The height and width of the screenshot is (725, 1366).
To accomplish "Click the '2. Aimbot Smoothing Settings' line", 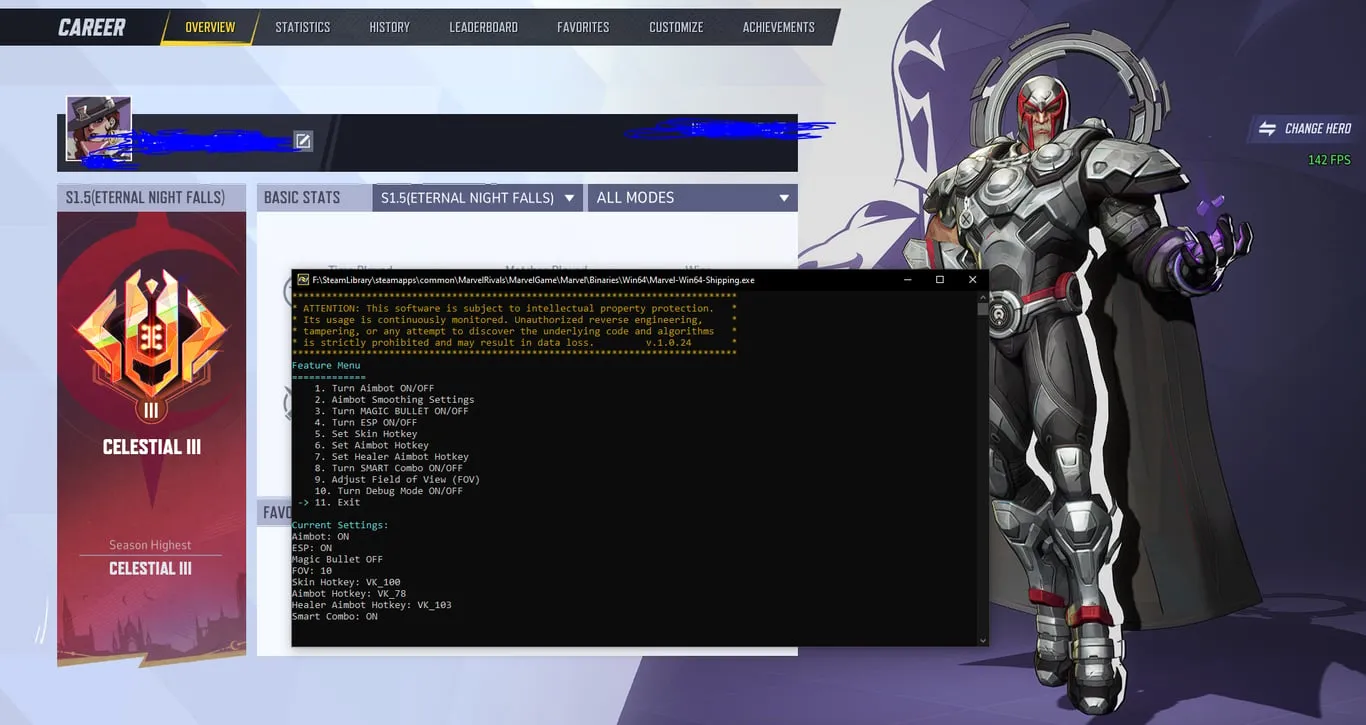I will click(x=394, y=400).
